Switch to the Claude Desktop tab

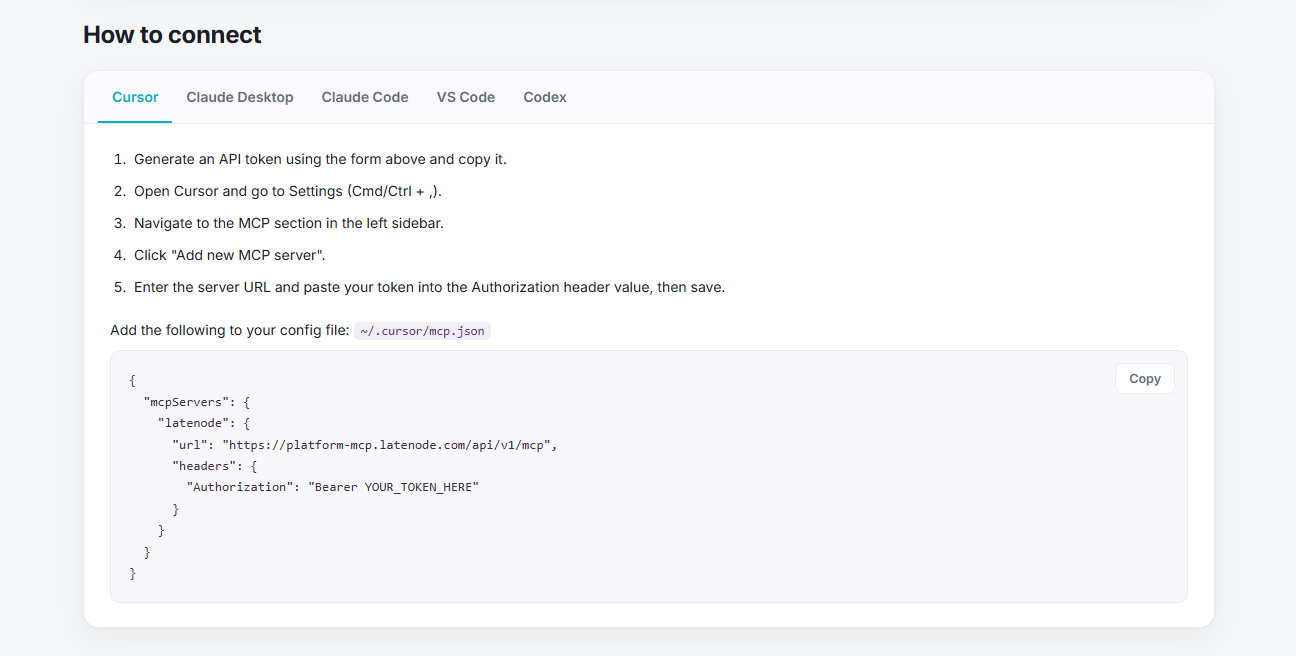pyautogui.click(x=240, y=97)
